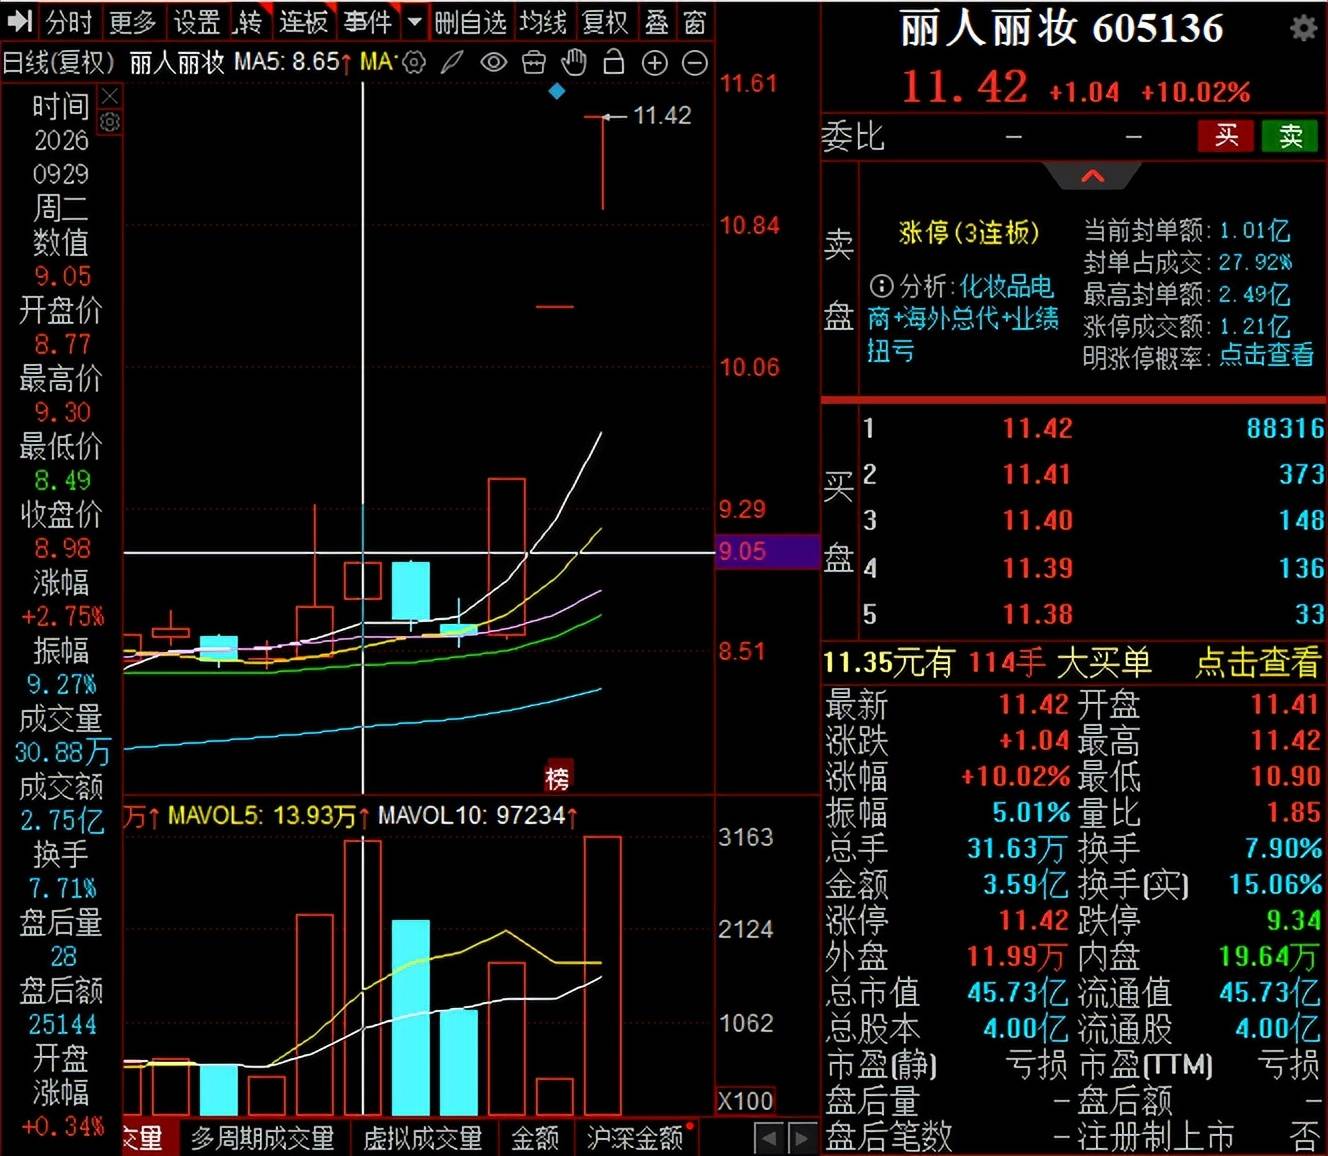This screenshot has height=1156, width=1328.
Task: Toggle the eye visibility icon in chart toolbar
Action: click(x=494, y=63)
